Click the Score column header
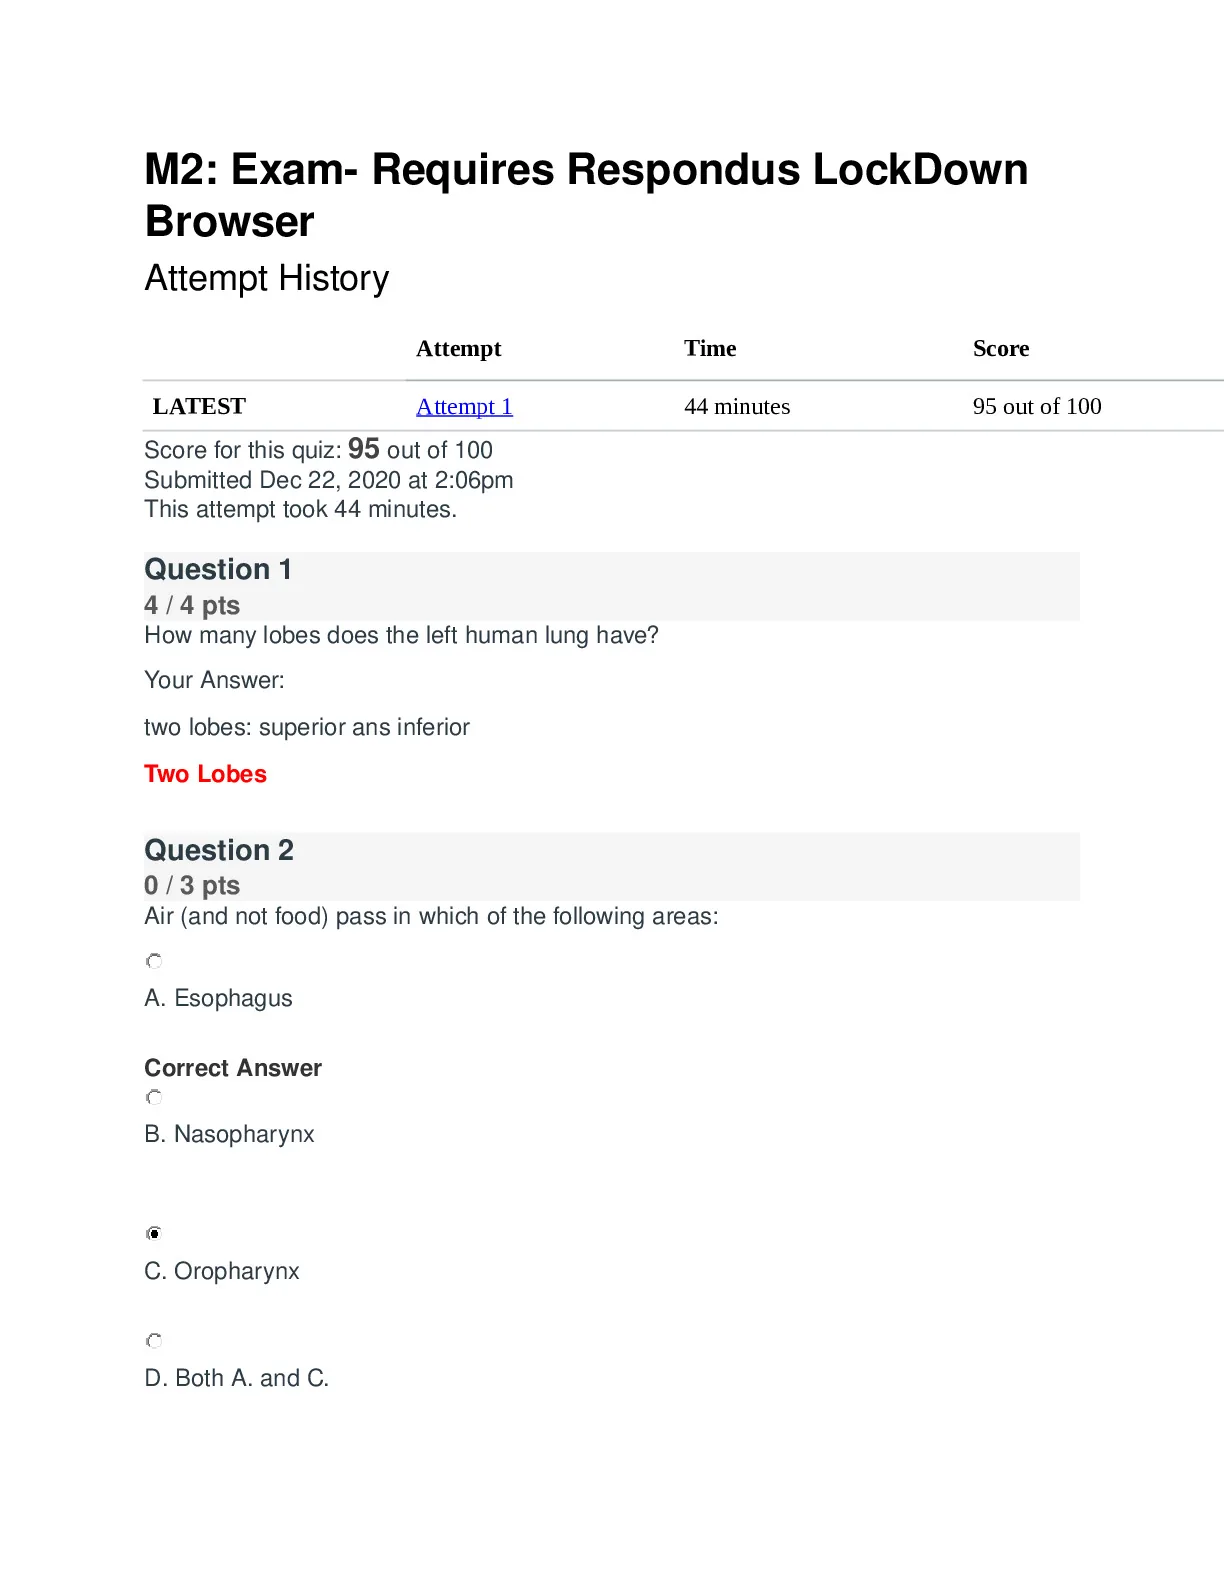The height and width of the screenshot is (1584, 1224). [x=1001, y=348]
